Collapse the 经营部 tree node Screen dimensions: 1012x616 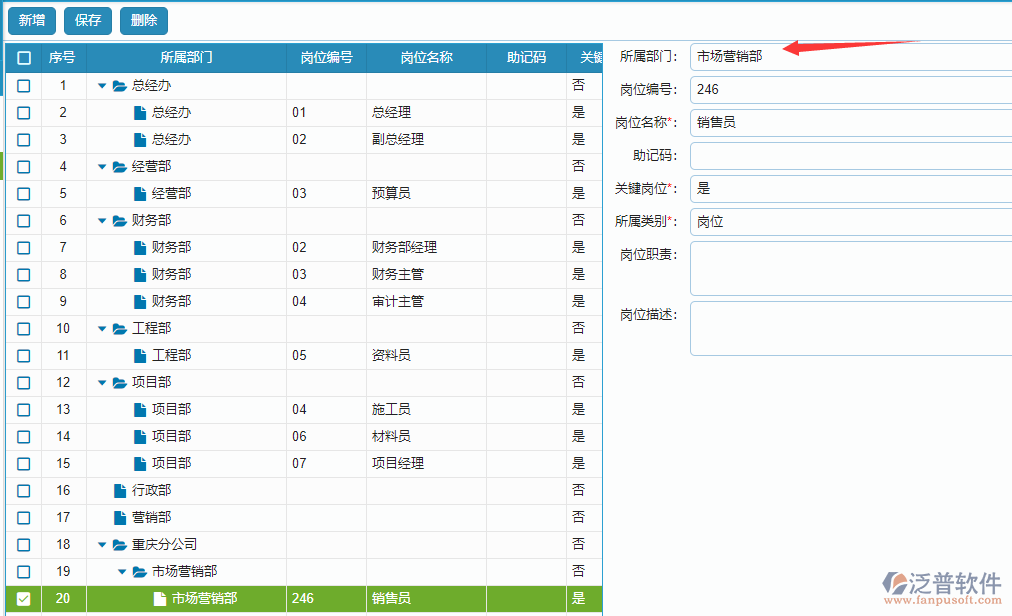100,166
